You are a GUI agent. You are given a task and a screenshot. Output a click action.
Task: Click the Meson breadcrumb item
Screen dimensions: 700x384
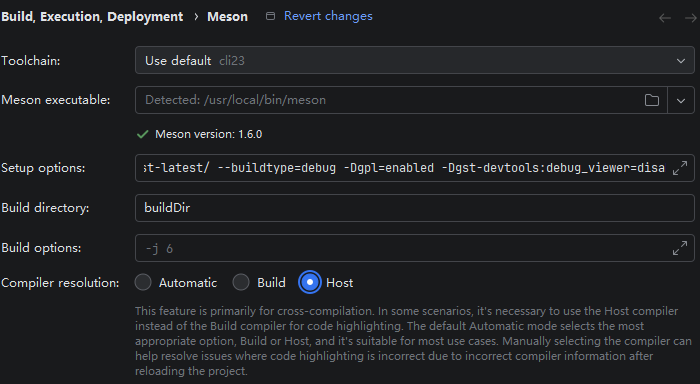(227, 17)
